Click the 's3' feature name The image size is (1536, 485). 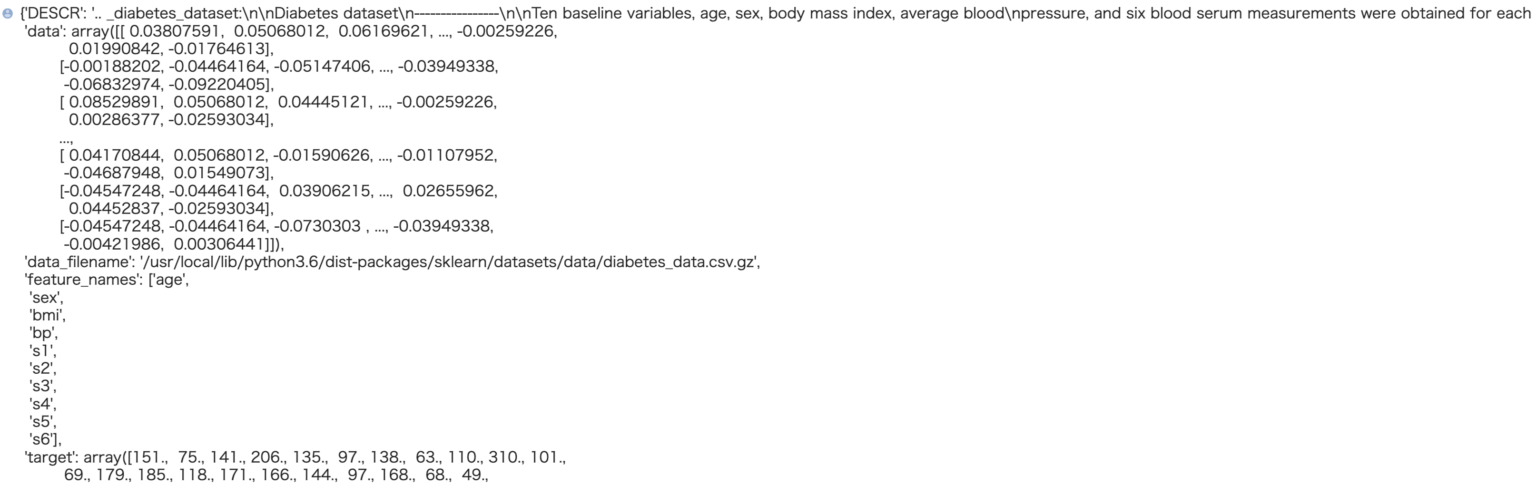tap(43, 385)
